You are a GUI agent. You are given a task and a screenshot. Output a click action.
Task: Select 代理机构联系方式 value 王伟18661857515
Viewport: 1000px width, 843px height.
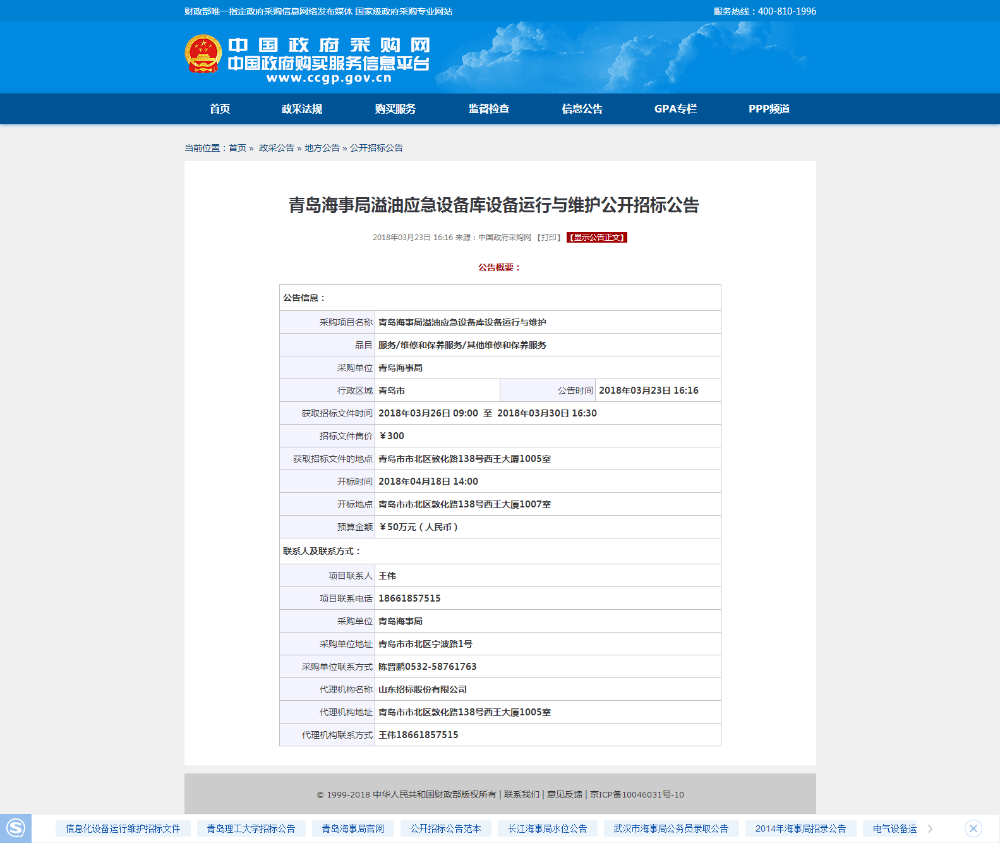(x=418, y=735)
